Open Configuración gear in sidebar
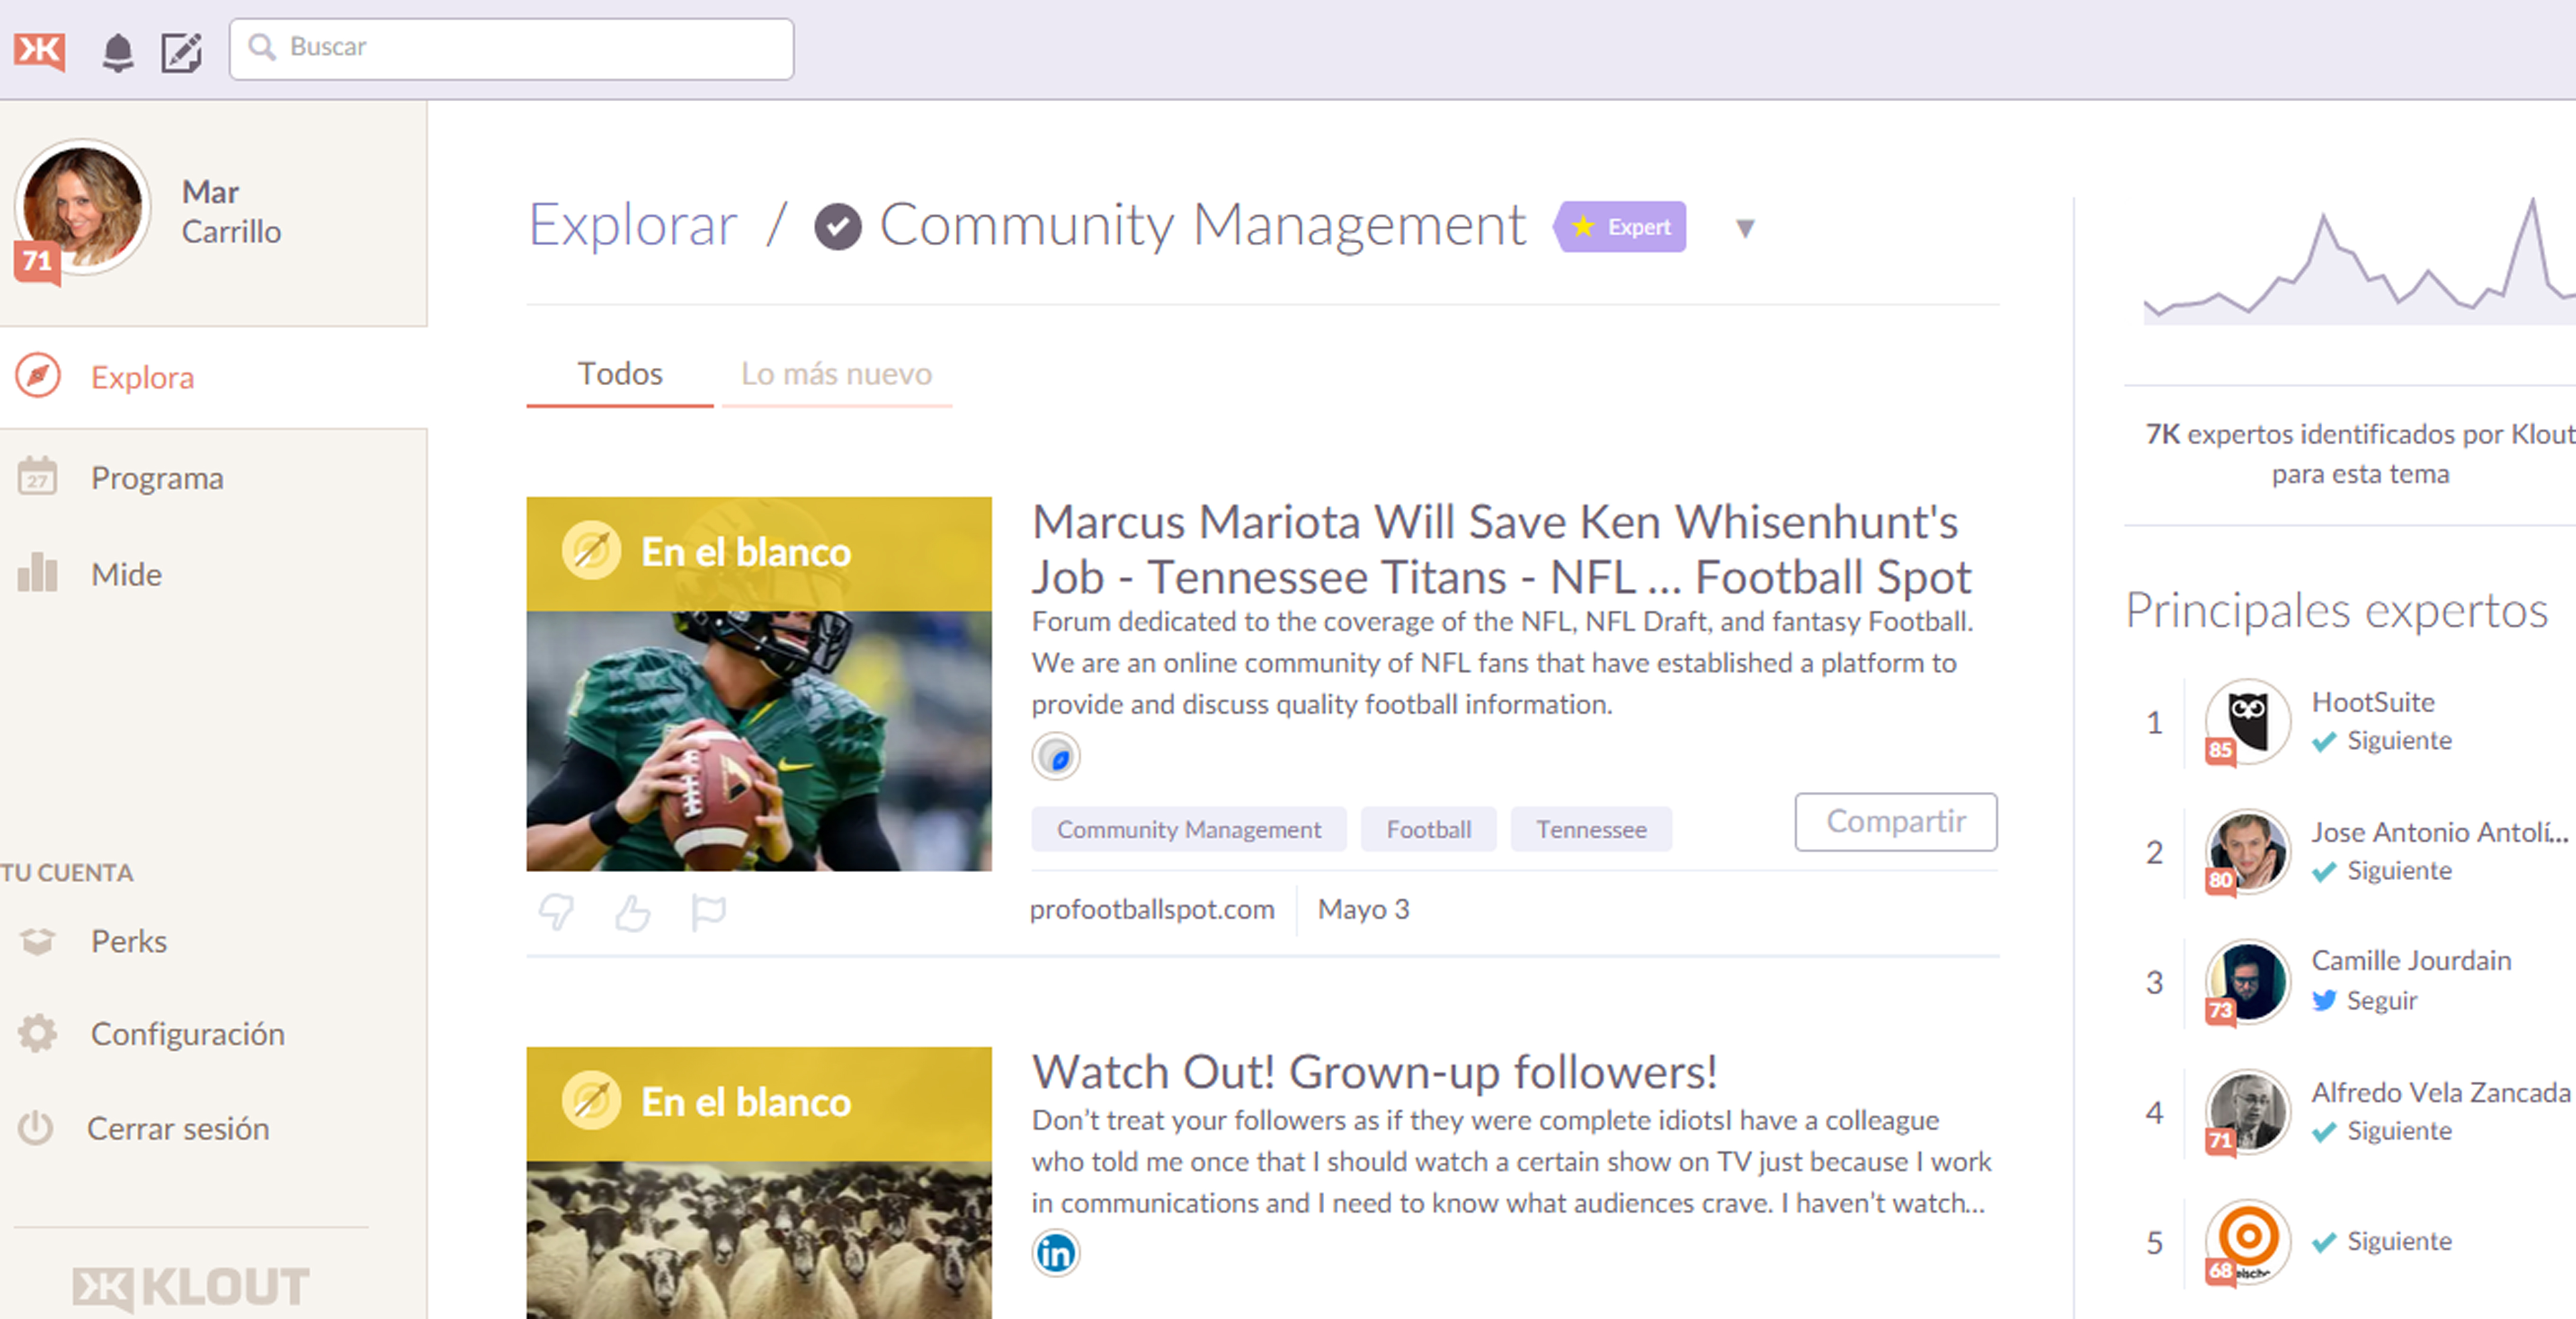 coord(38,1033)
